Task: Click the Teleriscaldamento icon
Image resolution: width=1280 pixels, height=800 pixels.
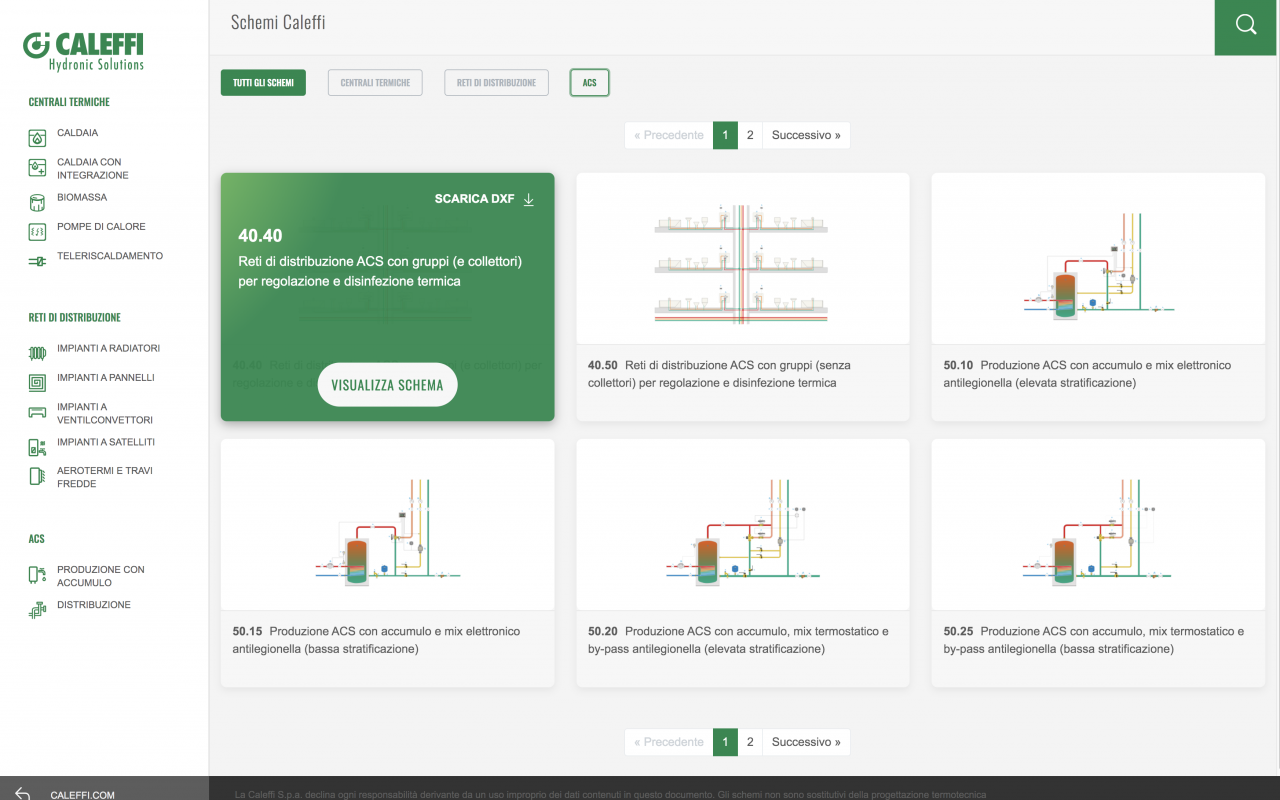Action: tap(37, 261)
